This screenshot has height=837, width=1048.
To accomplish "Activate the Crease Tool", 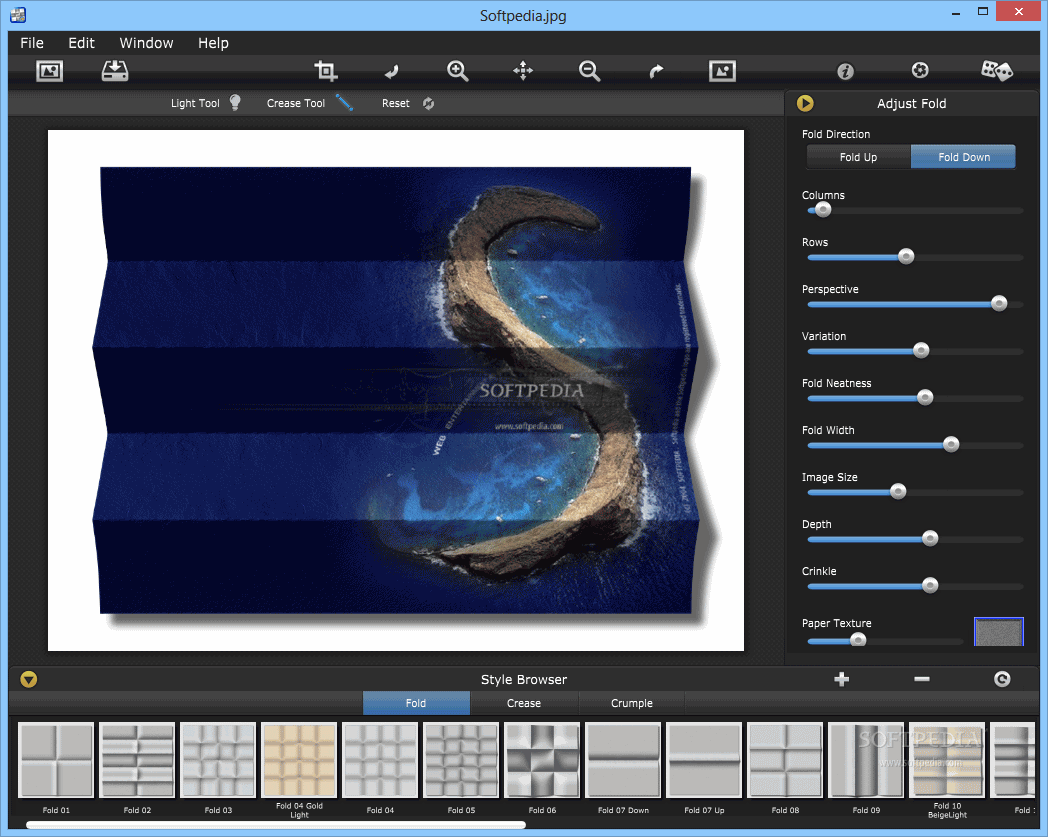I will coord(344,102).
